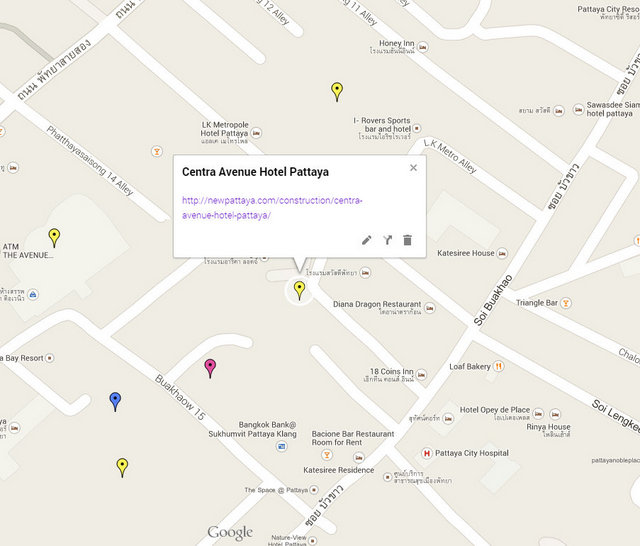Click the selected yellow pin under the popup

(x=300, y=291)
